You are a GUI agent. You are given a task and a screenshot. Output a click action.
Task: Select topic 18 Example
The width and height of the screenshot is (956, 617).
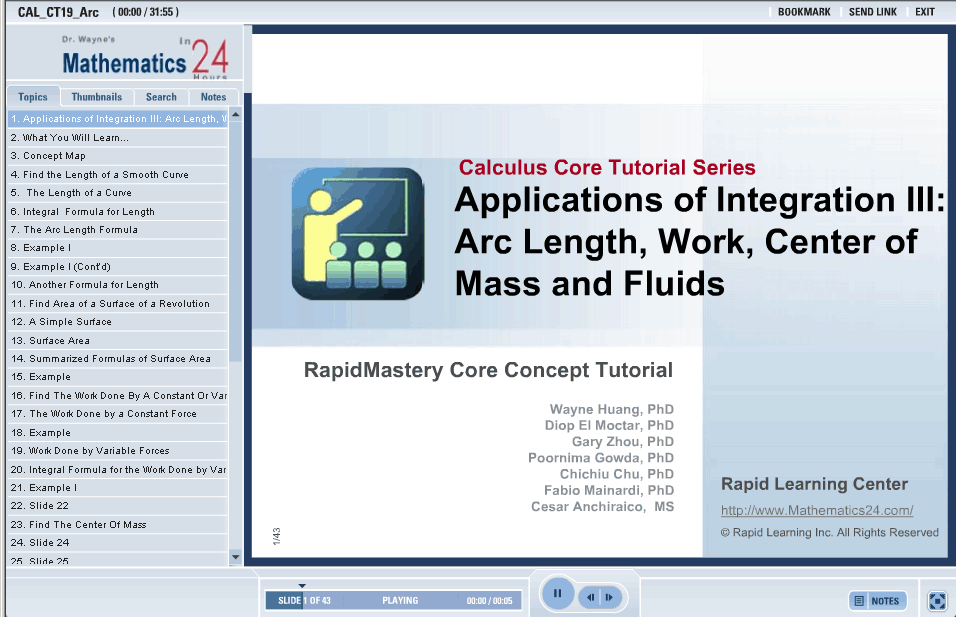[118, 432]
